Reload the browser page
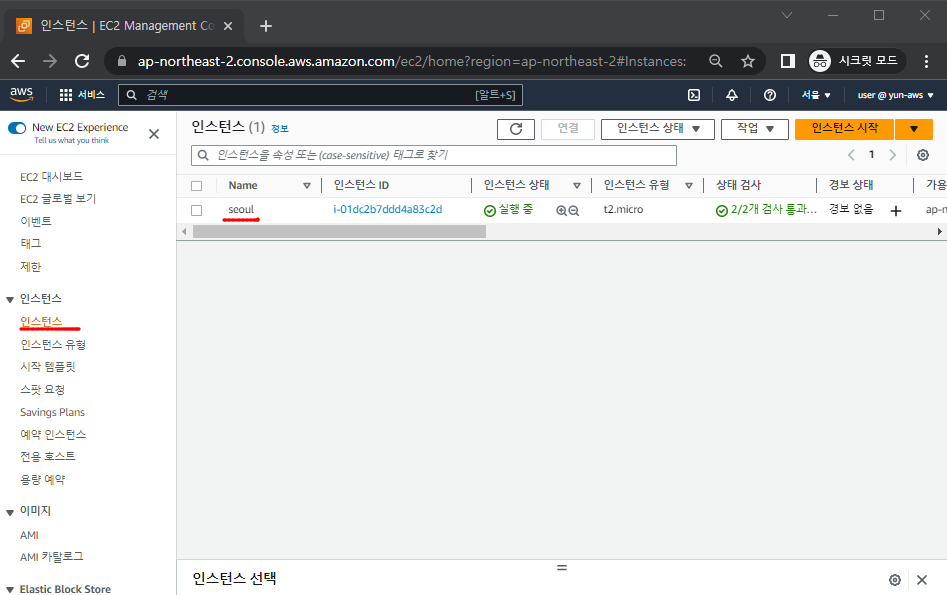947x595 pixels. 82,61
